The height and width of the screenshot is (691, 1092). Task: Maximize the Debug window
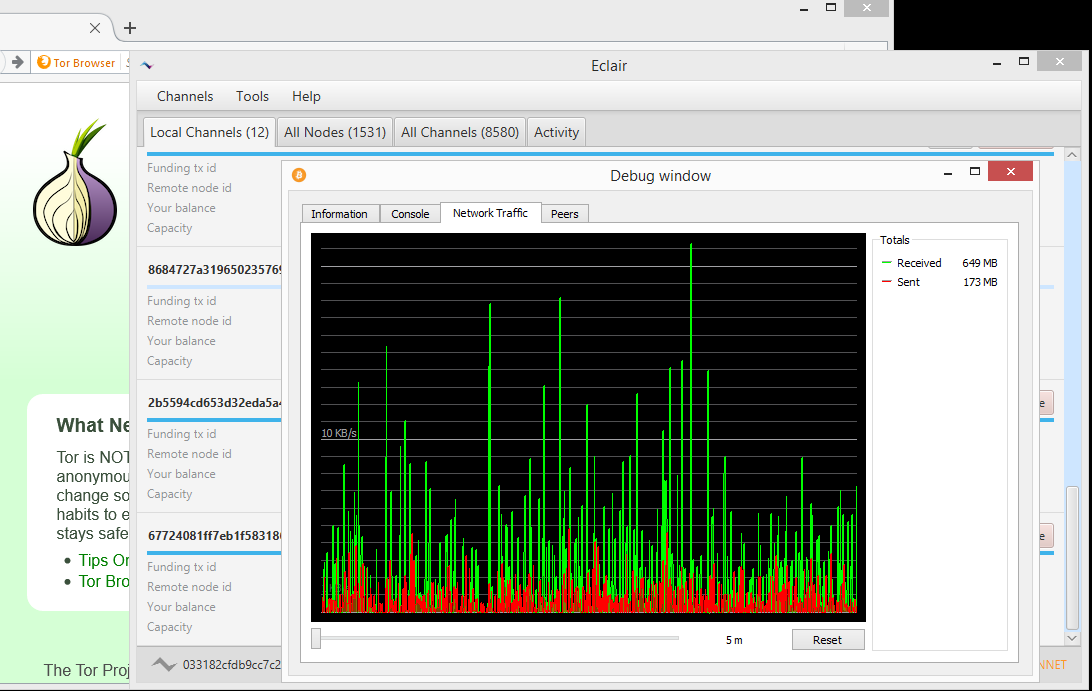tap(975, 171)
